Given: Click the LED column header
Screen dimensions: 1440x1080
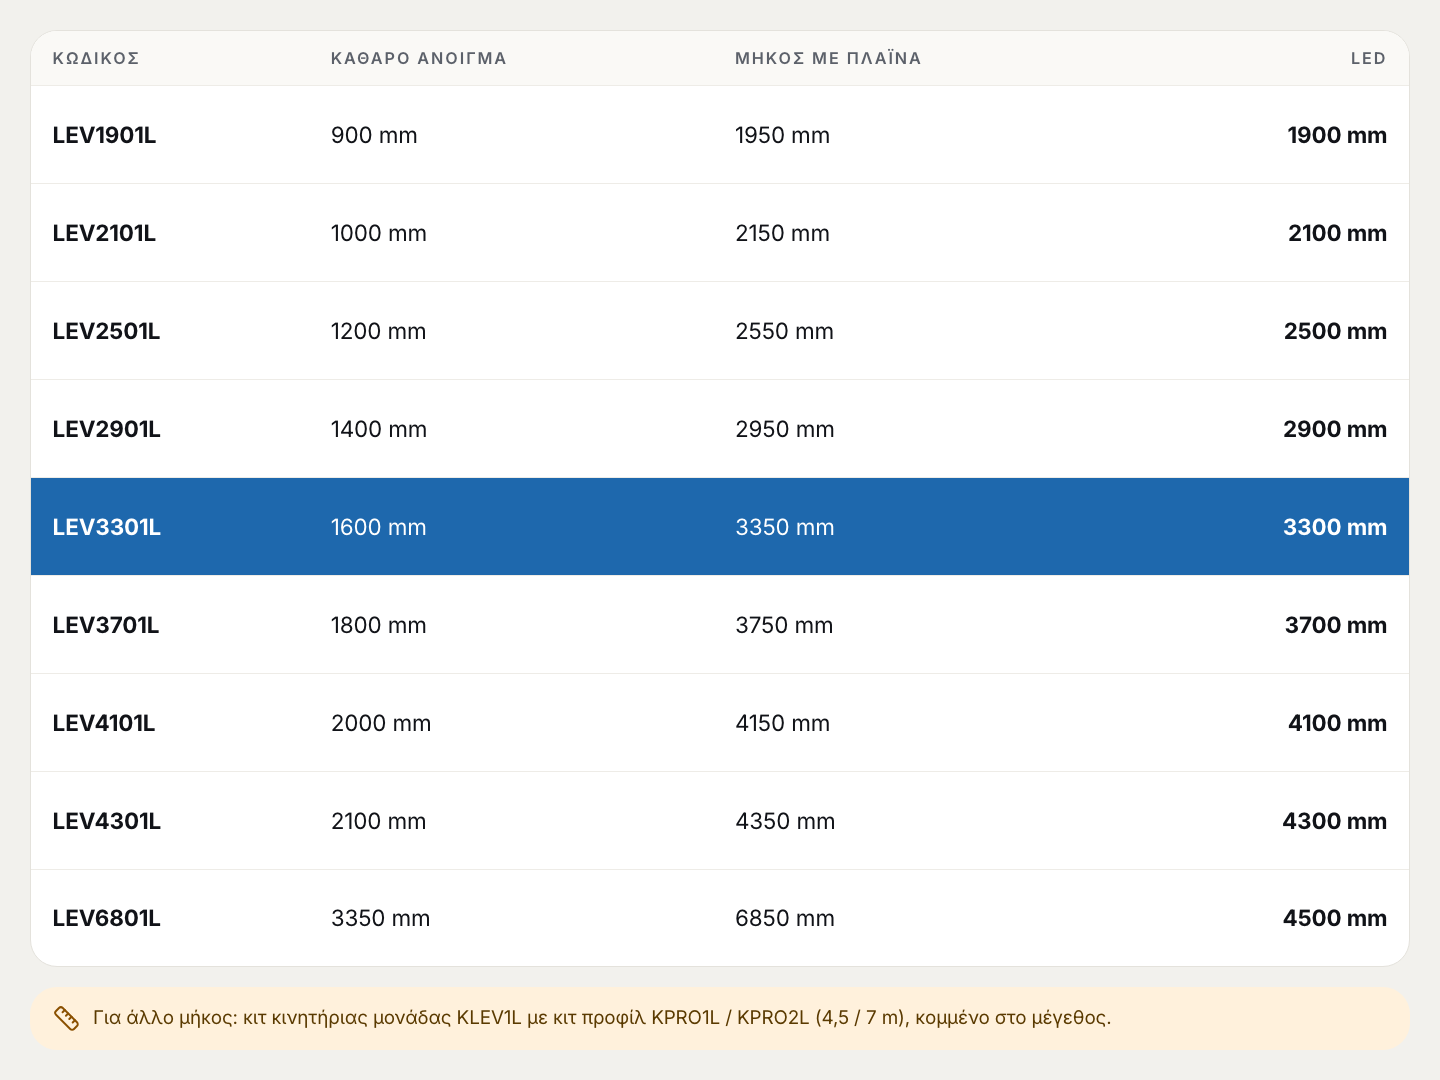Looking at the screenshot, I should 1368,58.
